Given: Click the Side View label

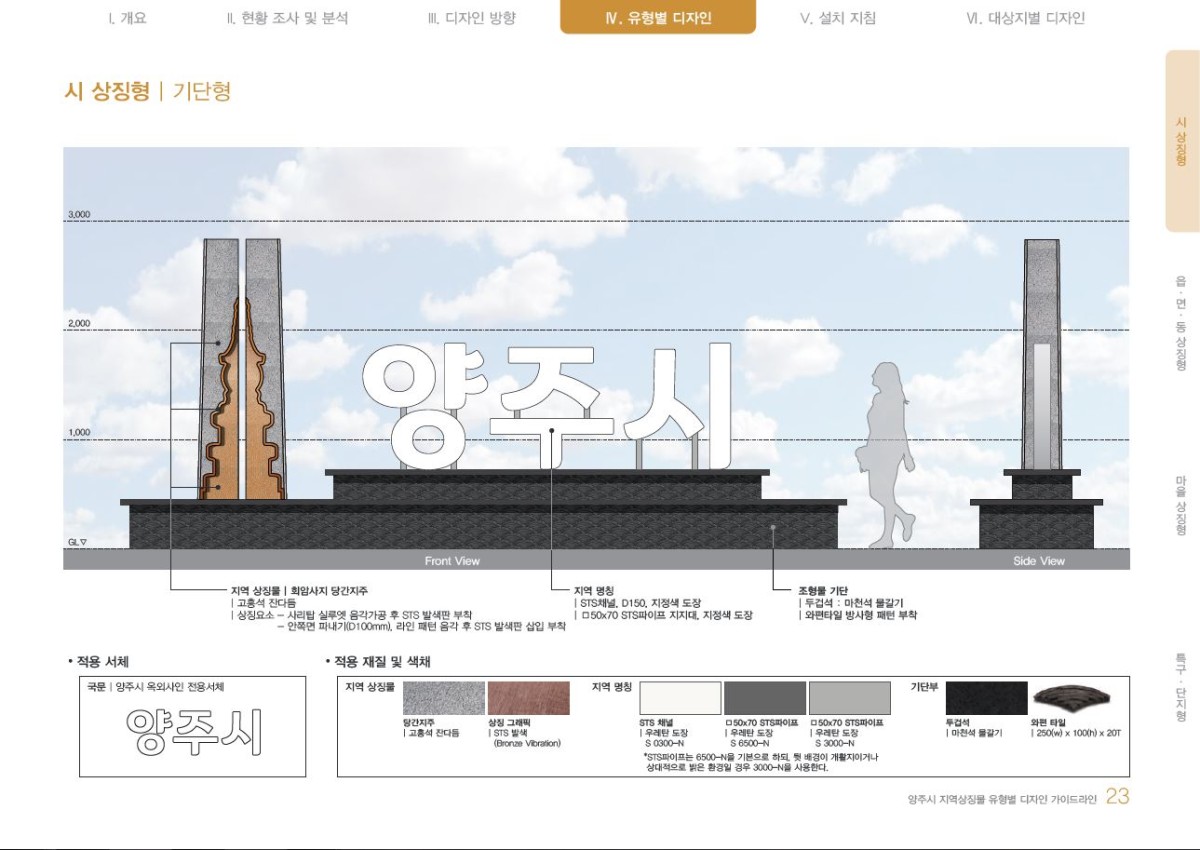Looking at the screenshot, I should tap(1039, 561).
